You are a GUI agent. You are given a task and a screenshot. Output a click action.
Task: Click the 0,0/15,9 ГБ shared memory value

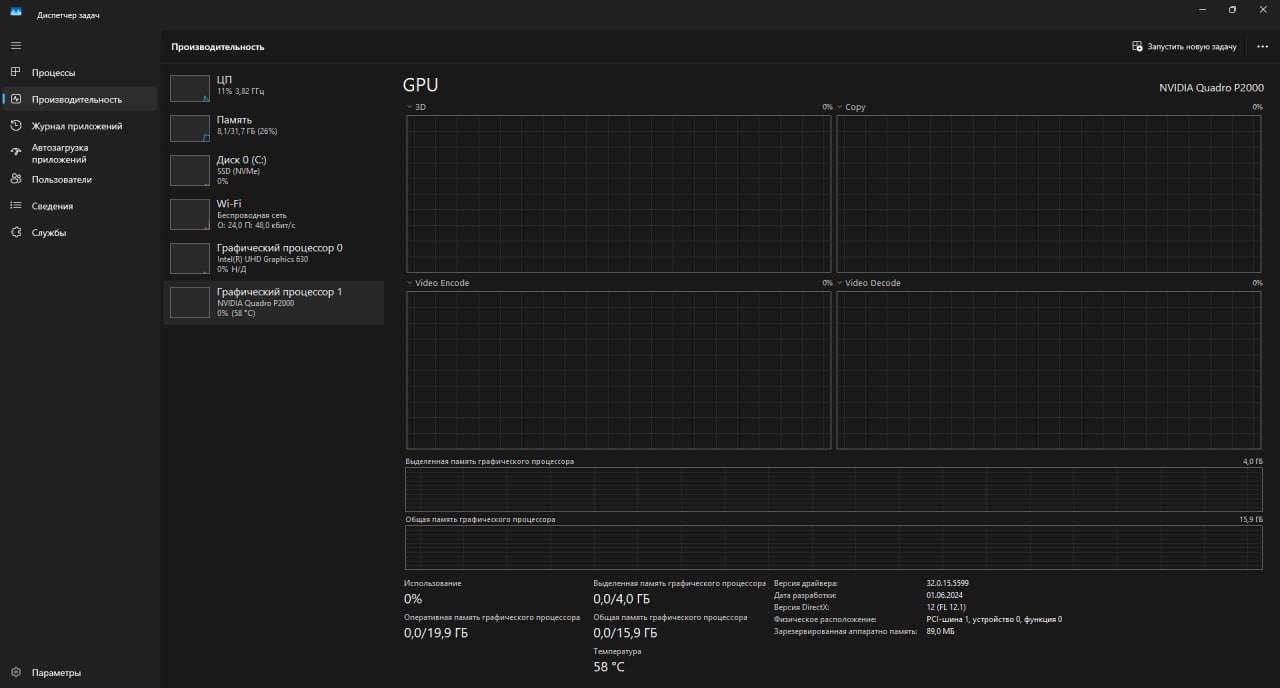625,633
